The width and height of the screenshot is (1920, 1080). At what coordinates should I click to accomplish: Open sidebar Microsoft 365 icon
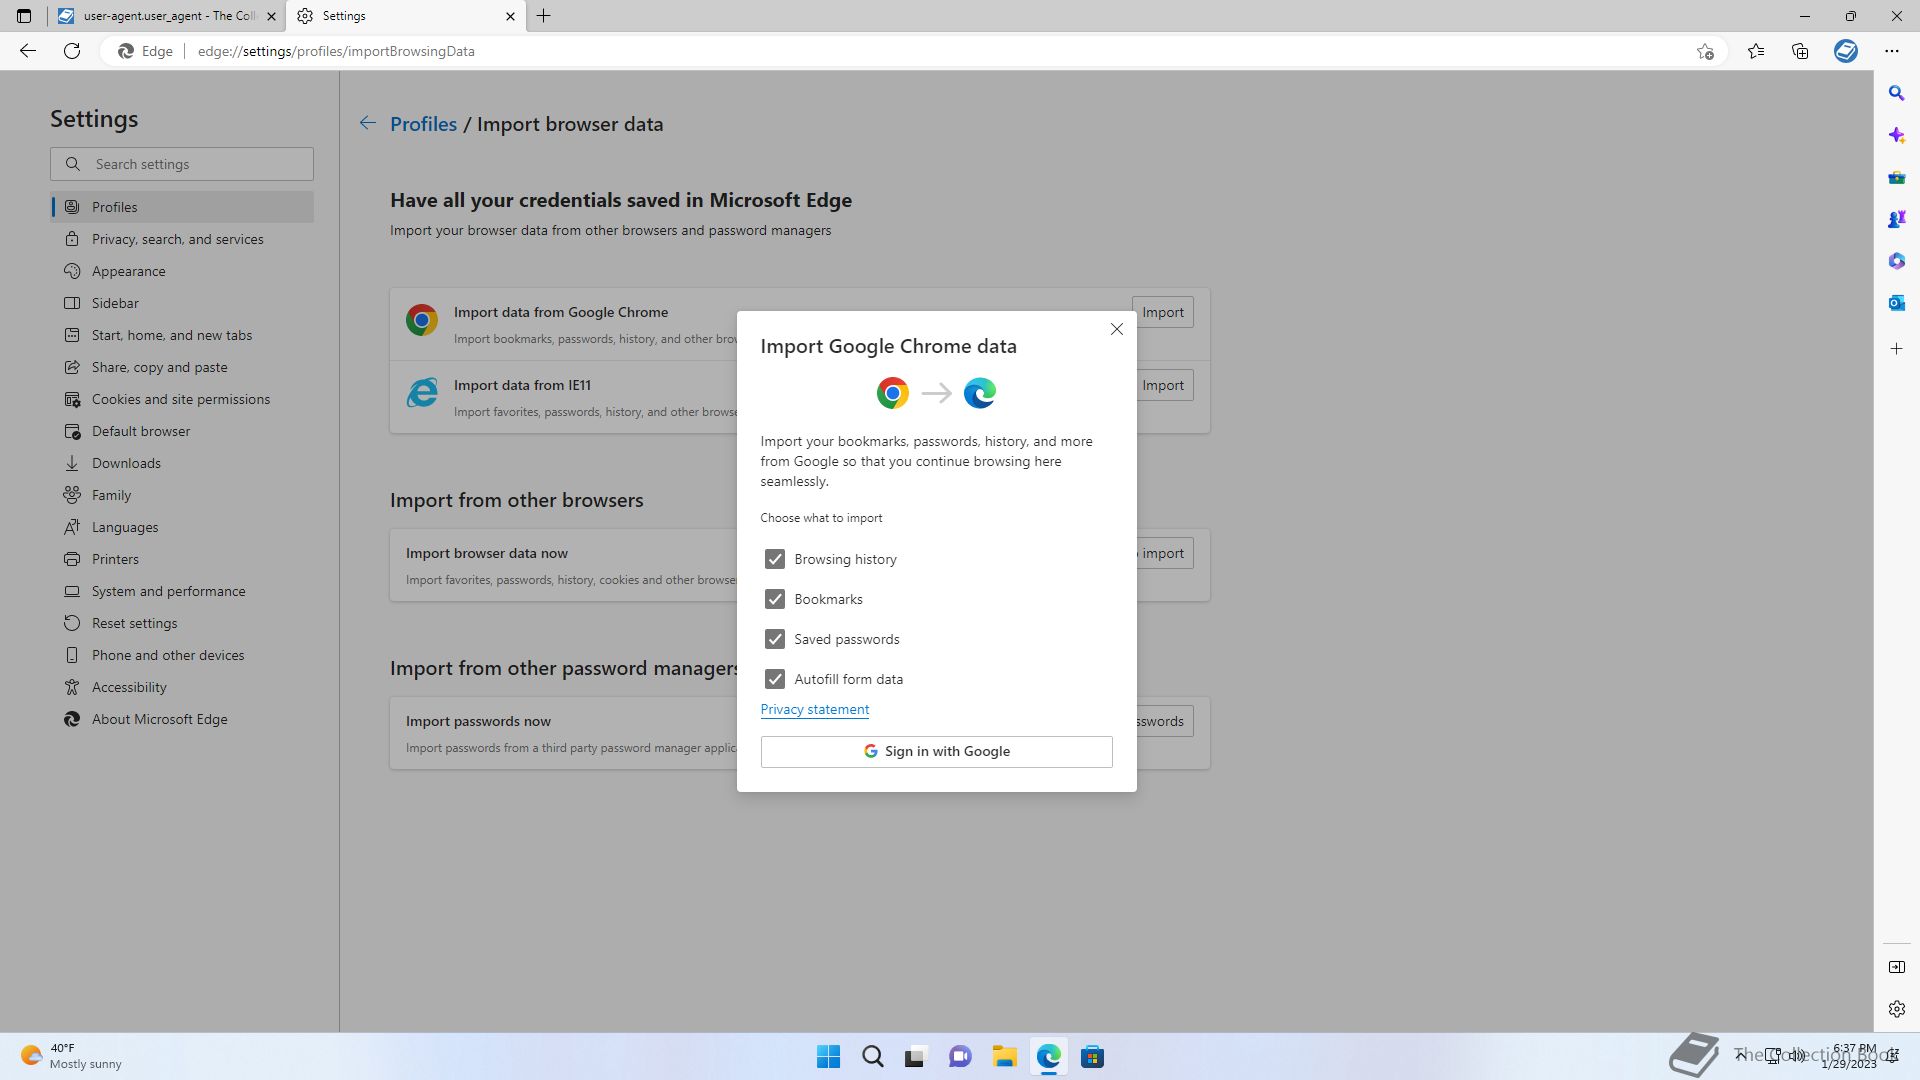(x=1896, y=261)
